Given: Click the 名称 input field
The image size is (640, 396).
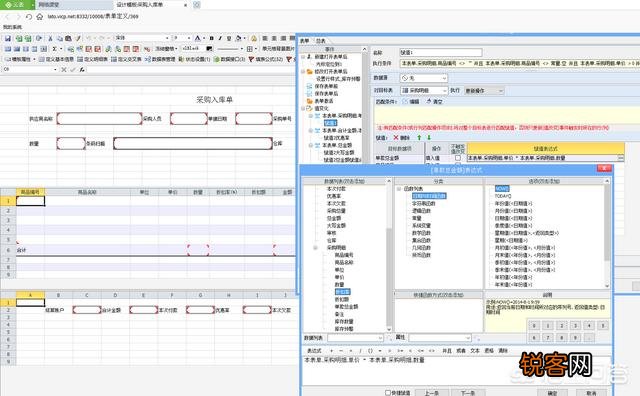Looking at the screenshot, I should click(x=440, y=52).
